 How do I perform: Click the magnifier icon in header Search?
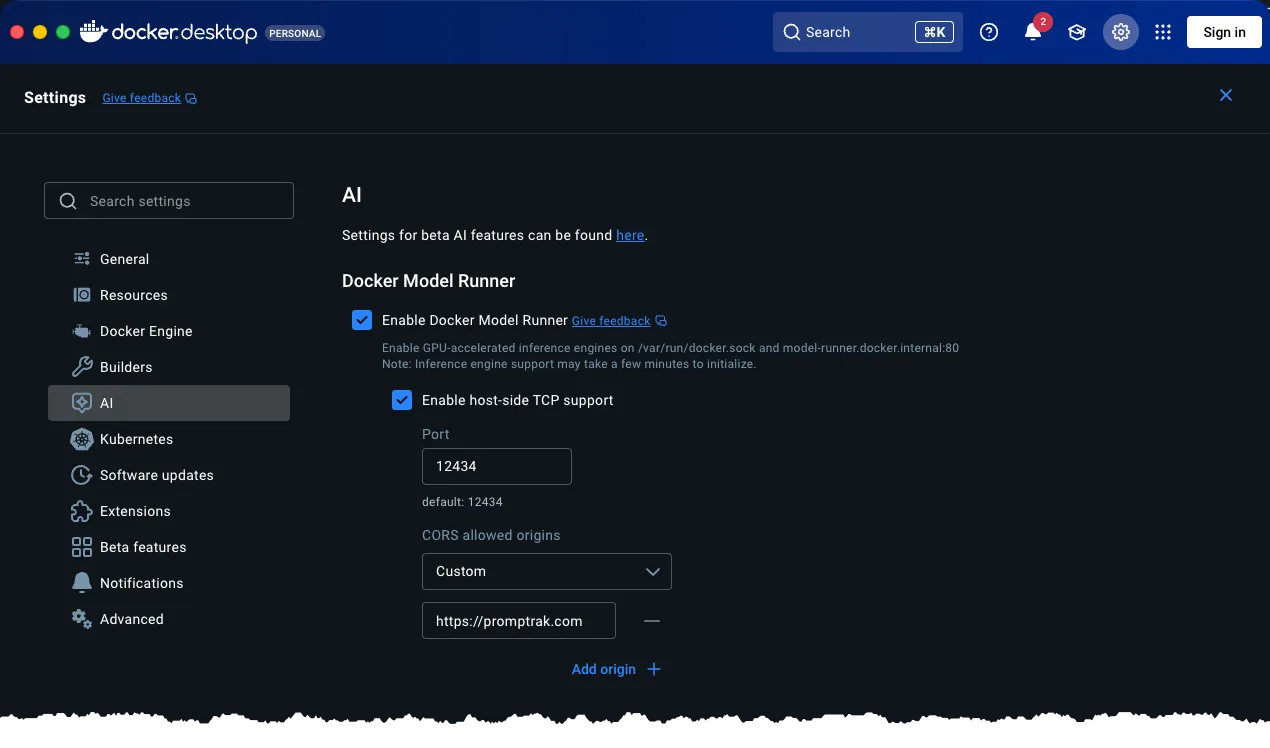[792, 32]
